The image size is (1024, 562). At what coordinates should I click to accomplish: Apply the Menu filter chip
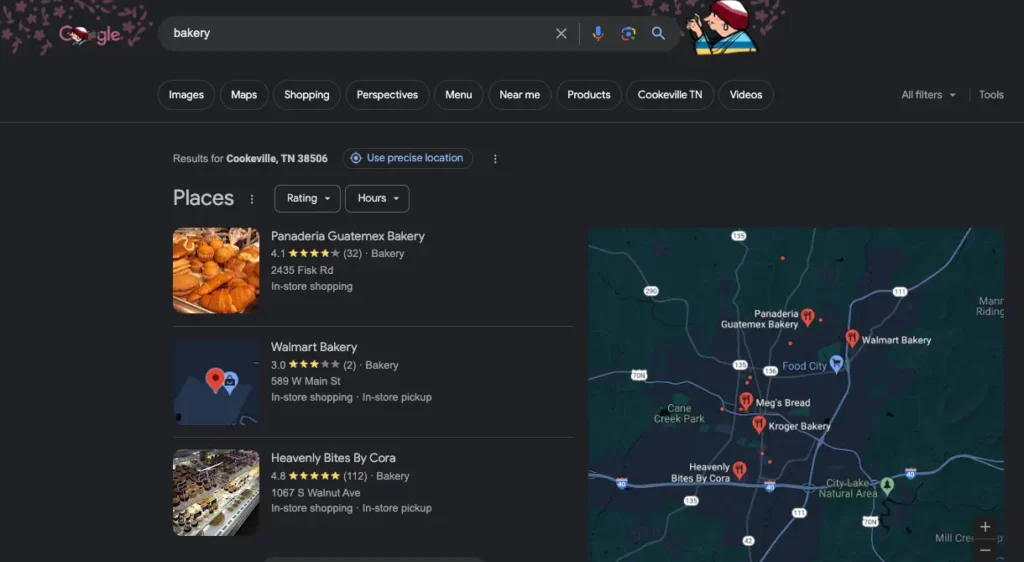(458, 95)
